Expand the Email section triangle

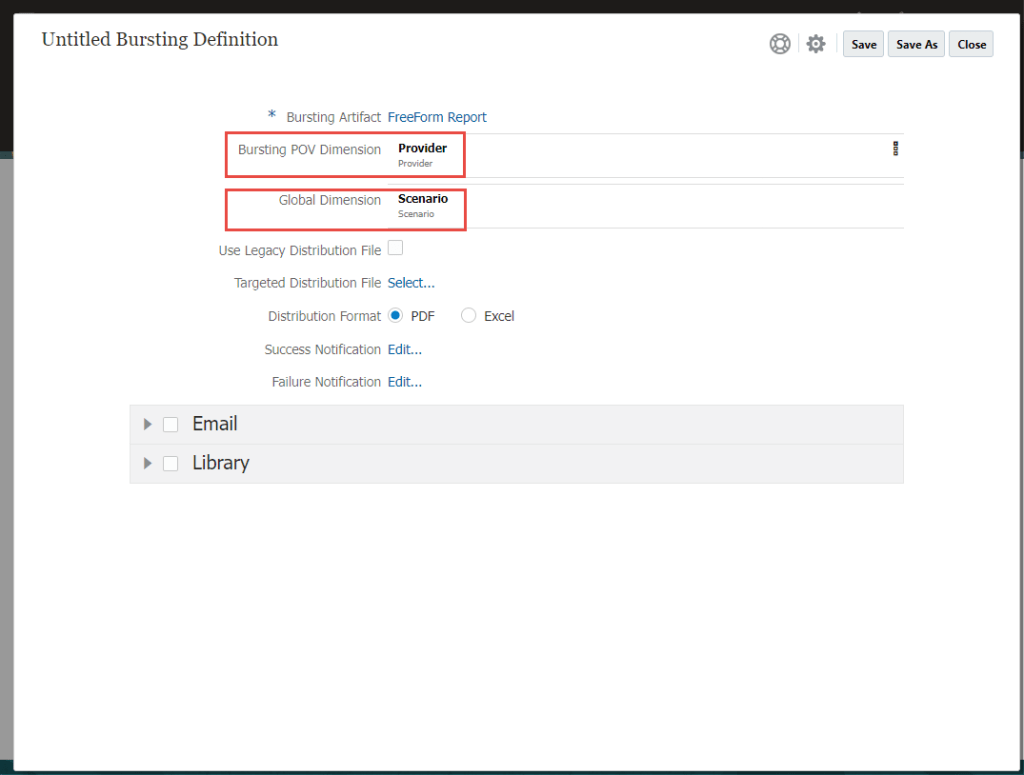[x=148, y=424]
